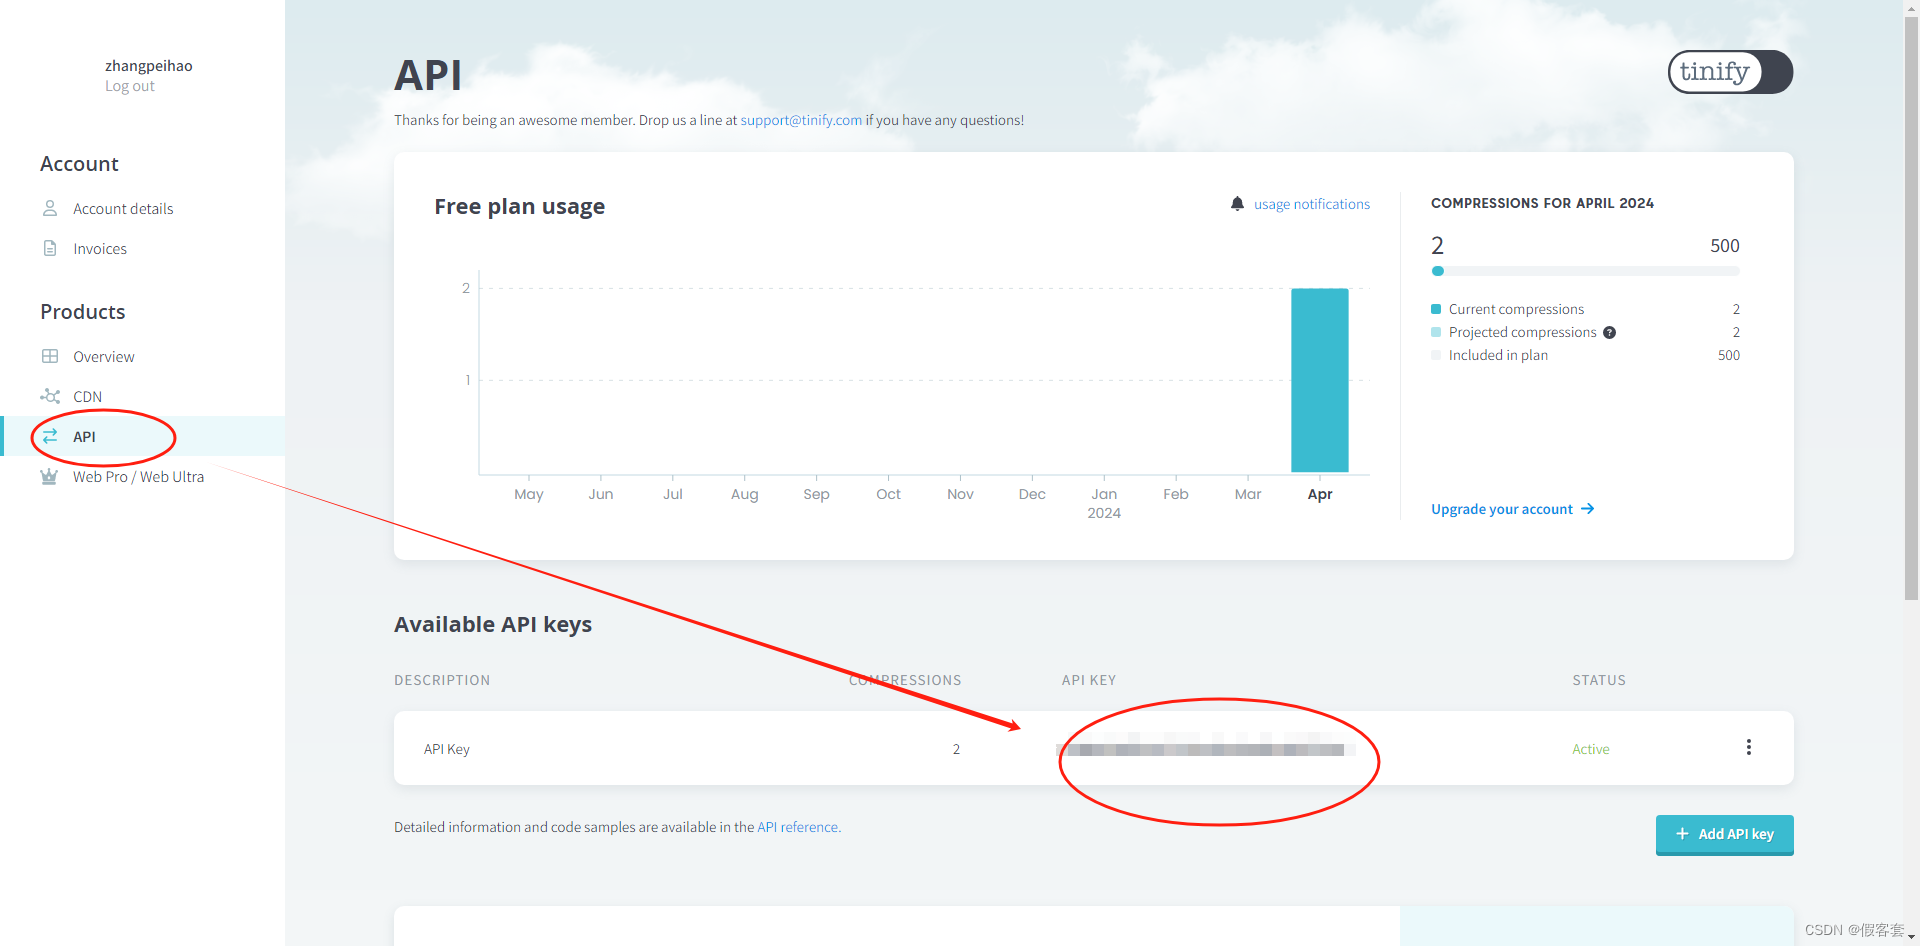Click the Current compressions legend swatch
The width and height of the screenshot is (1920, 946).
click(x=1436, y=309)
